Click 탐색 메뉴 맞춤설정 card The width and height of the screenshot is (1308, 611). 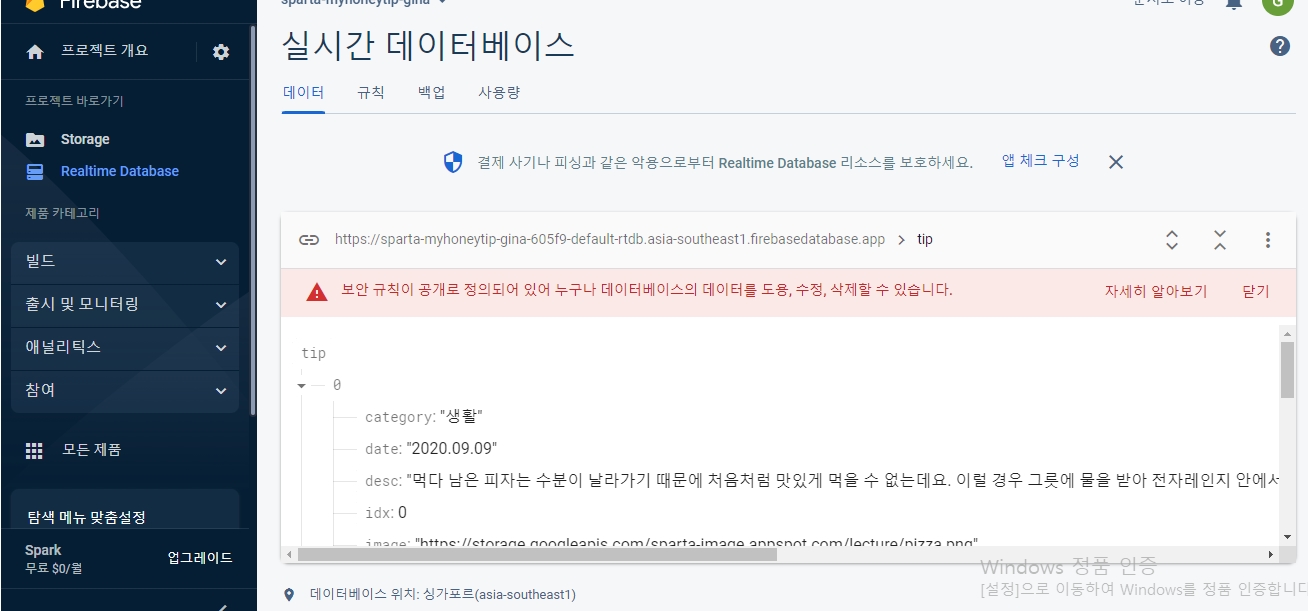pyautogui.click(x=125, y=510)
